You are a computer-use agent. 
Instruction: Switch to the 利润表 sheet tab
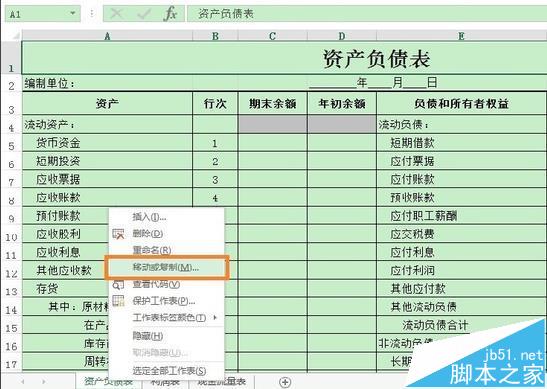tap(165, 382)
